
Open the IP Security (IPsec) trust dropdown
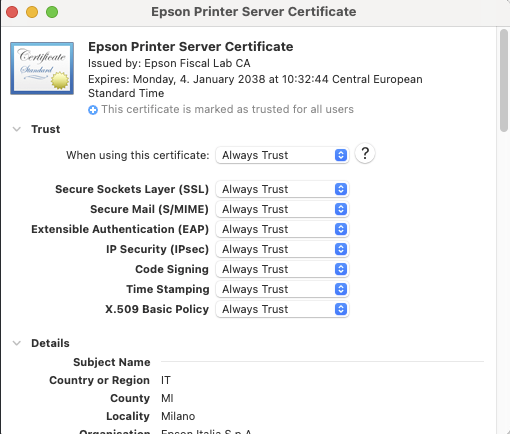coord(282,249)
